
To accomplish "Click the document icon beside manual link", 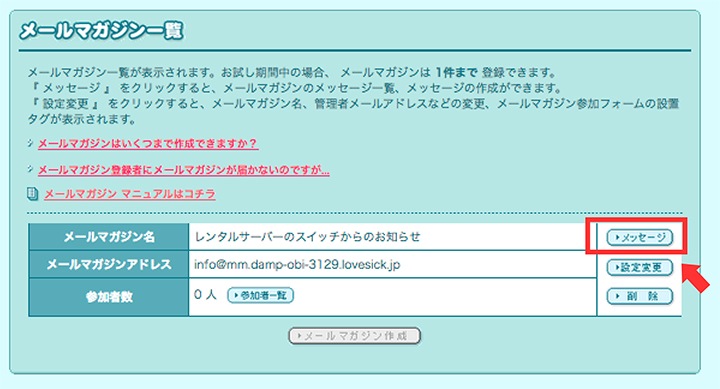I will [32, 194].
